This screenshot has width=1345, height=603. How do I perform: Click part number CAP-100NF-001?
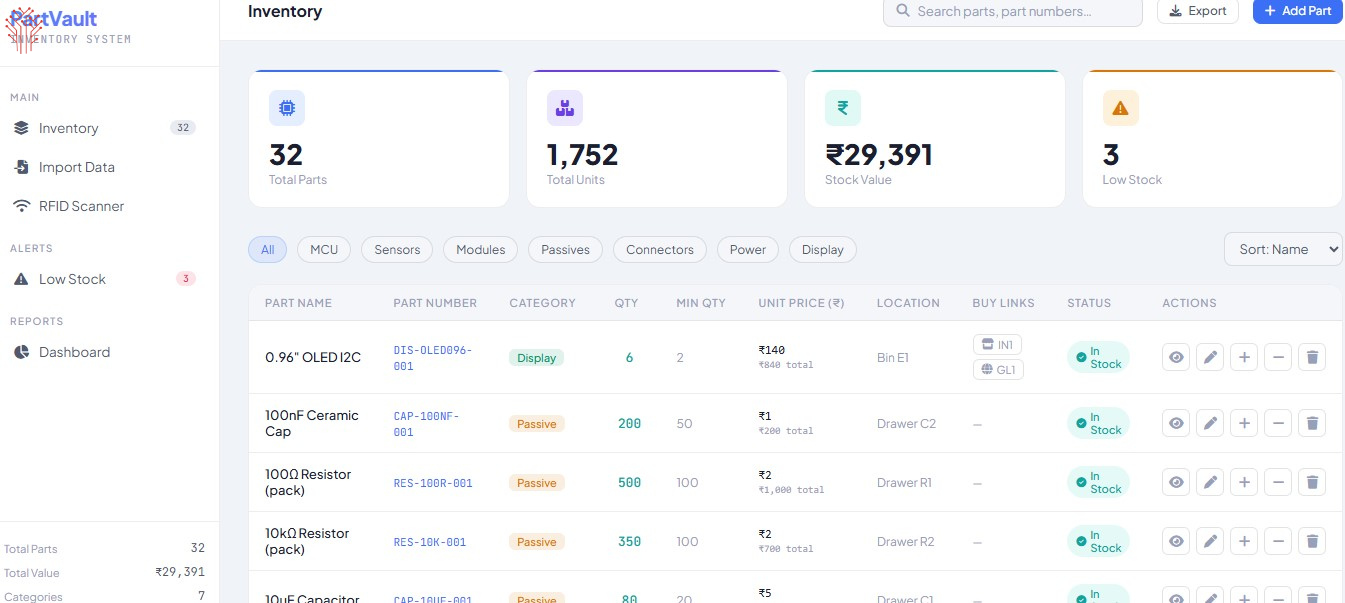[x=427, y=424]
